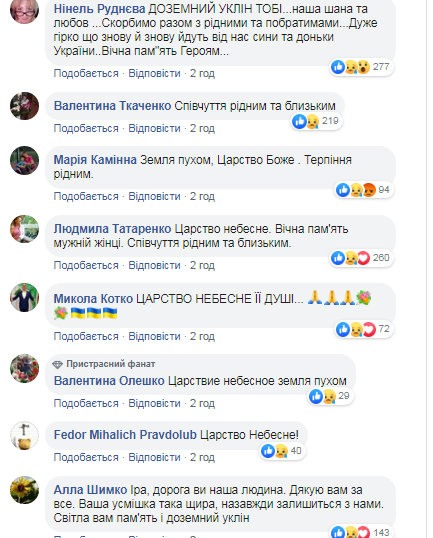Reply to Fedor Mihalich Pravdolub's comment
Screen dimensions: 433x538
click(154, 457)
